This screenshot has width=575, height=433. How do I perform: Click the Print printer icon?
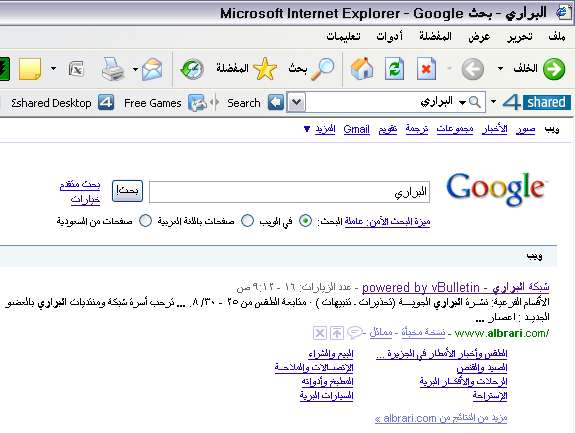(x=113, y=69)
